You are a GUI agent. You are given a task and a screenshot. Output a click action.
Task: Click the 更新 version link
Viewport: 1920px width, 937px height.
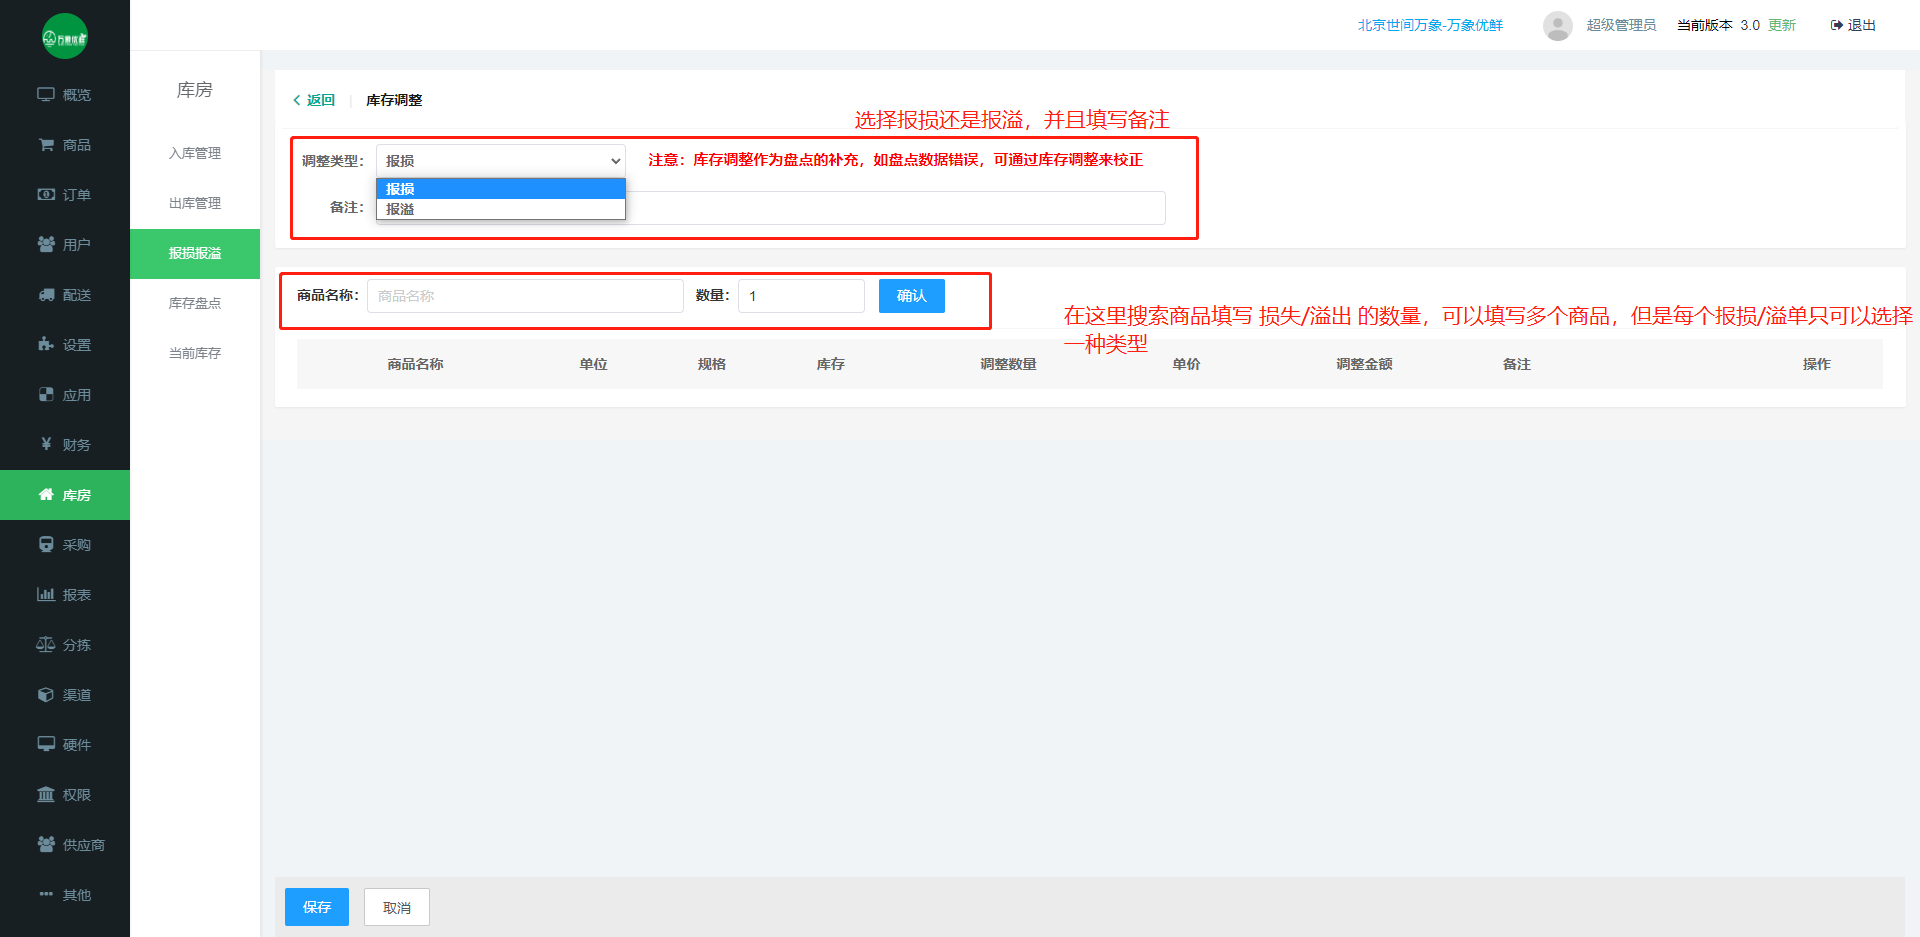[x=1782, y=25]
